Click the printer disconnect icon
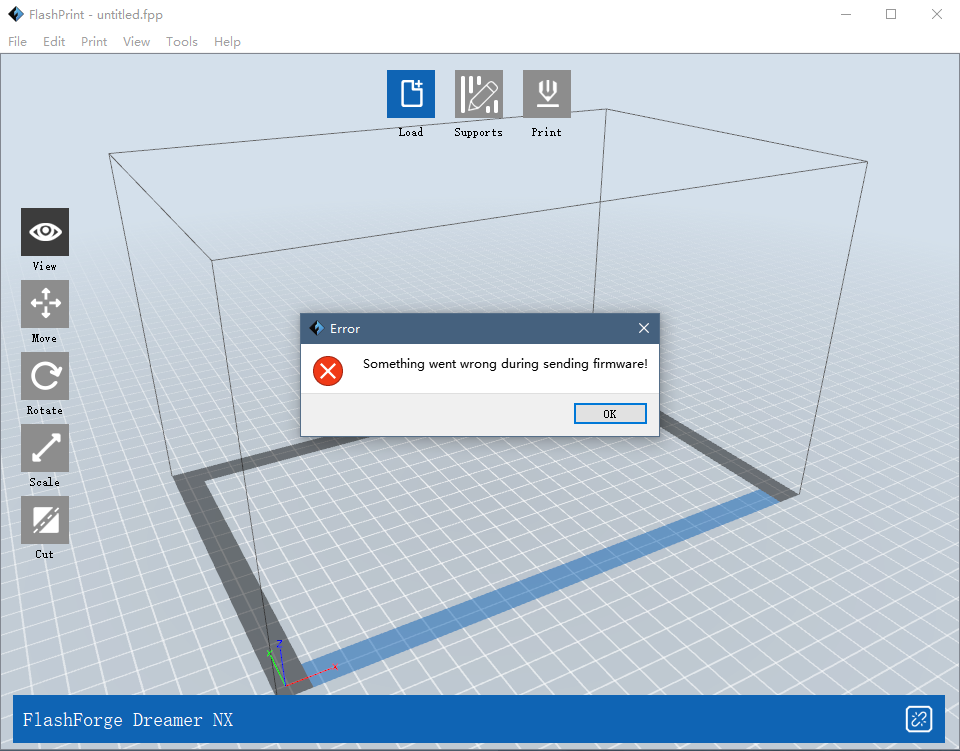960x751 pixels. pyautogui.click(x=918, y=718)
